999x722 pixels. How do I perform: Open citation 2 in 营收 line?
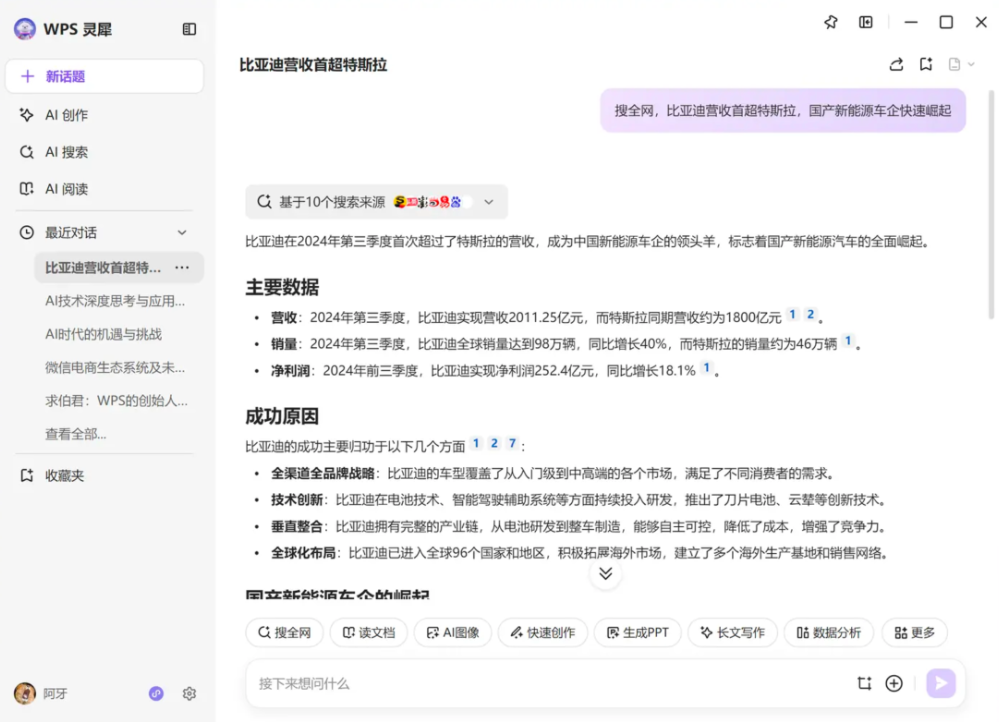(810, 314)
